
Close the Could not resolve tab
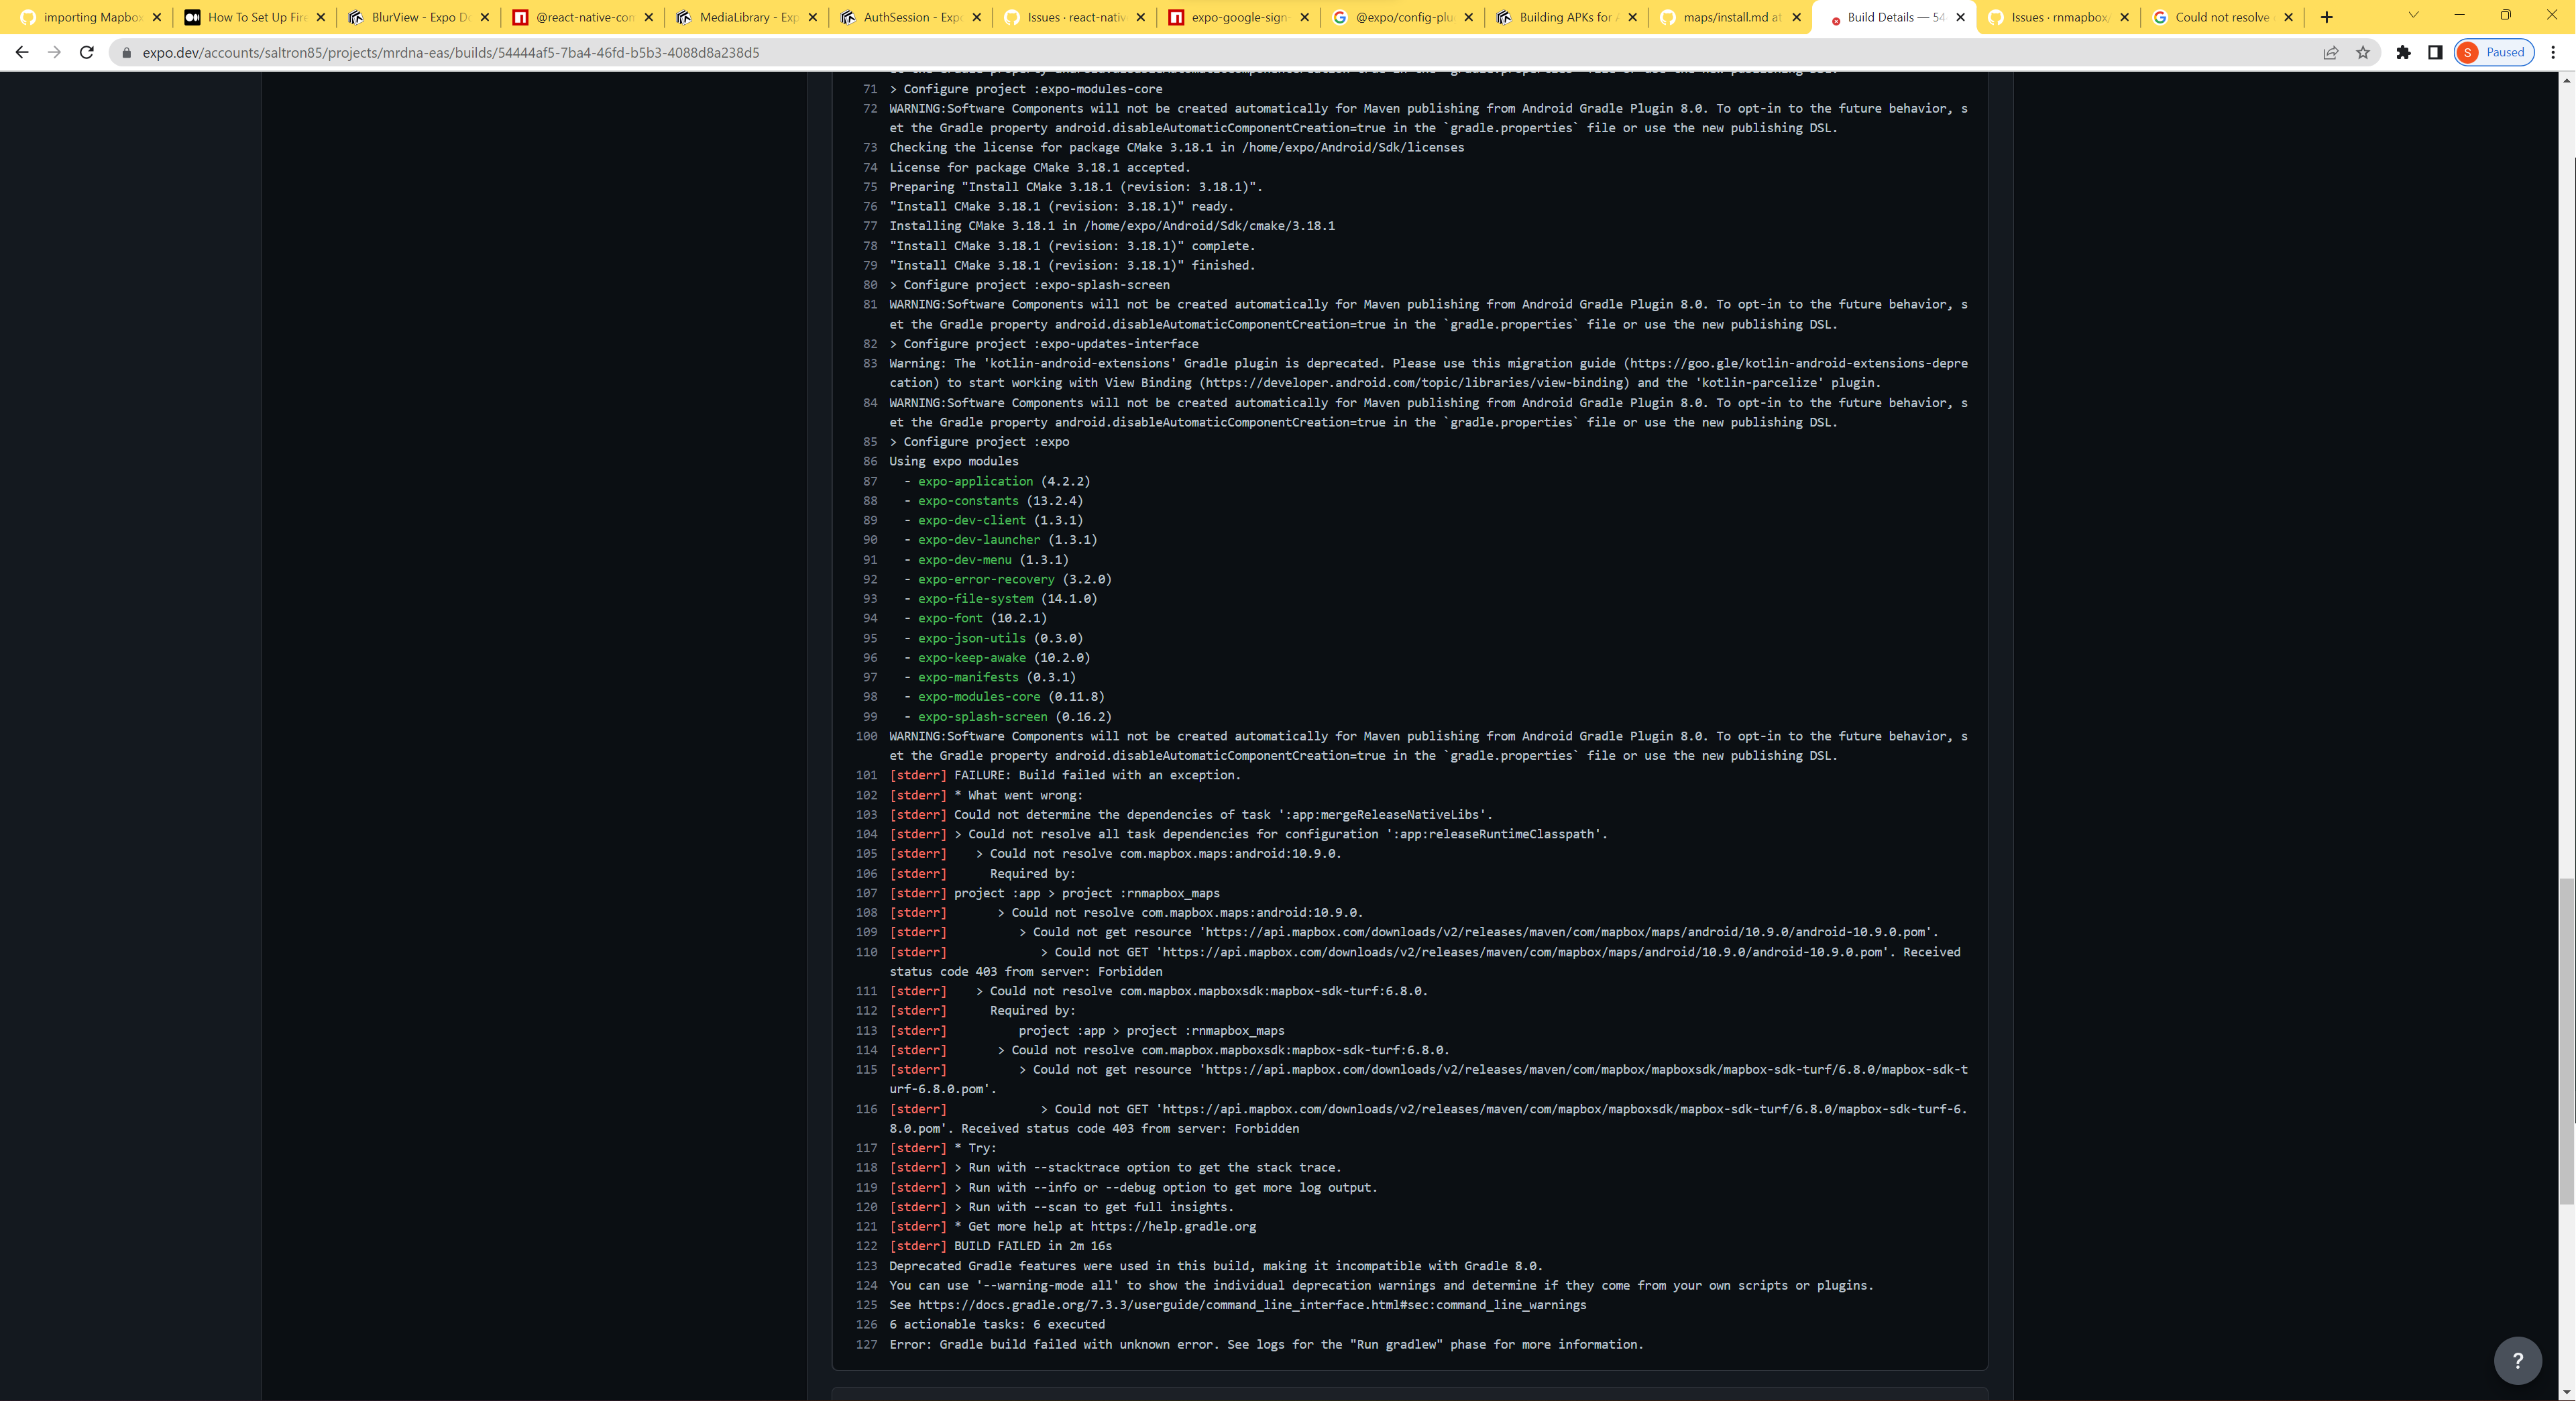[2288, 17]
